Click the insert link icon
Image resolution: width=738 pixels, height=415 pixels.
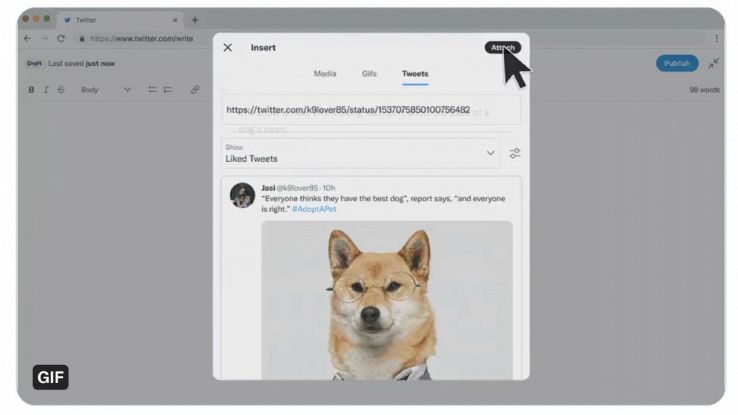[195, 89]
